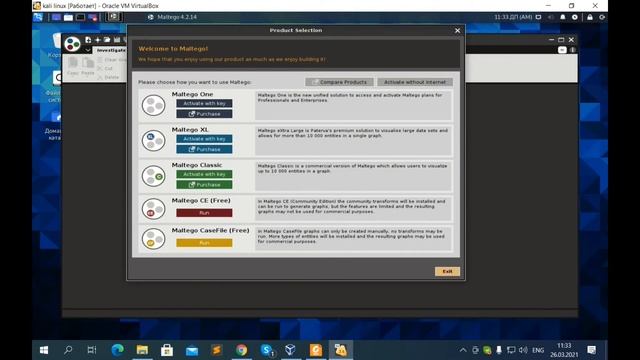640x360 pixels.
Task: Open the Mail app from the taskbar
Action: 192,350
